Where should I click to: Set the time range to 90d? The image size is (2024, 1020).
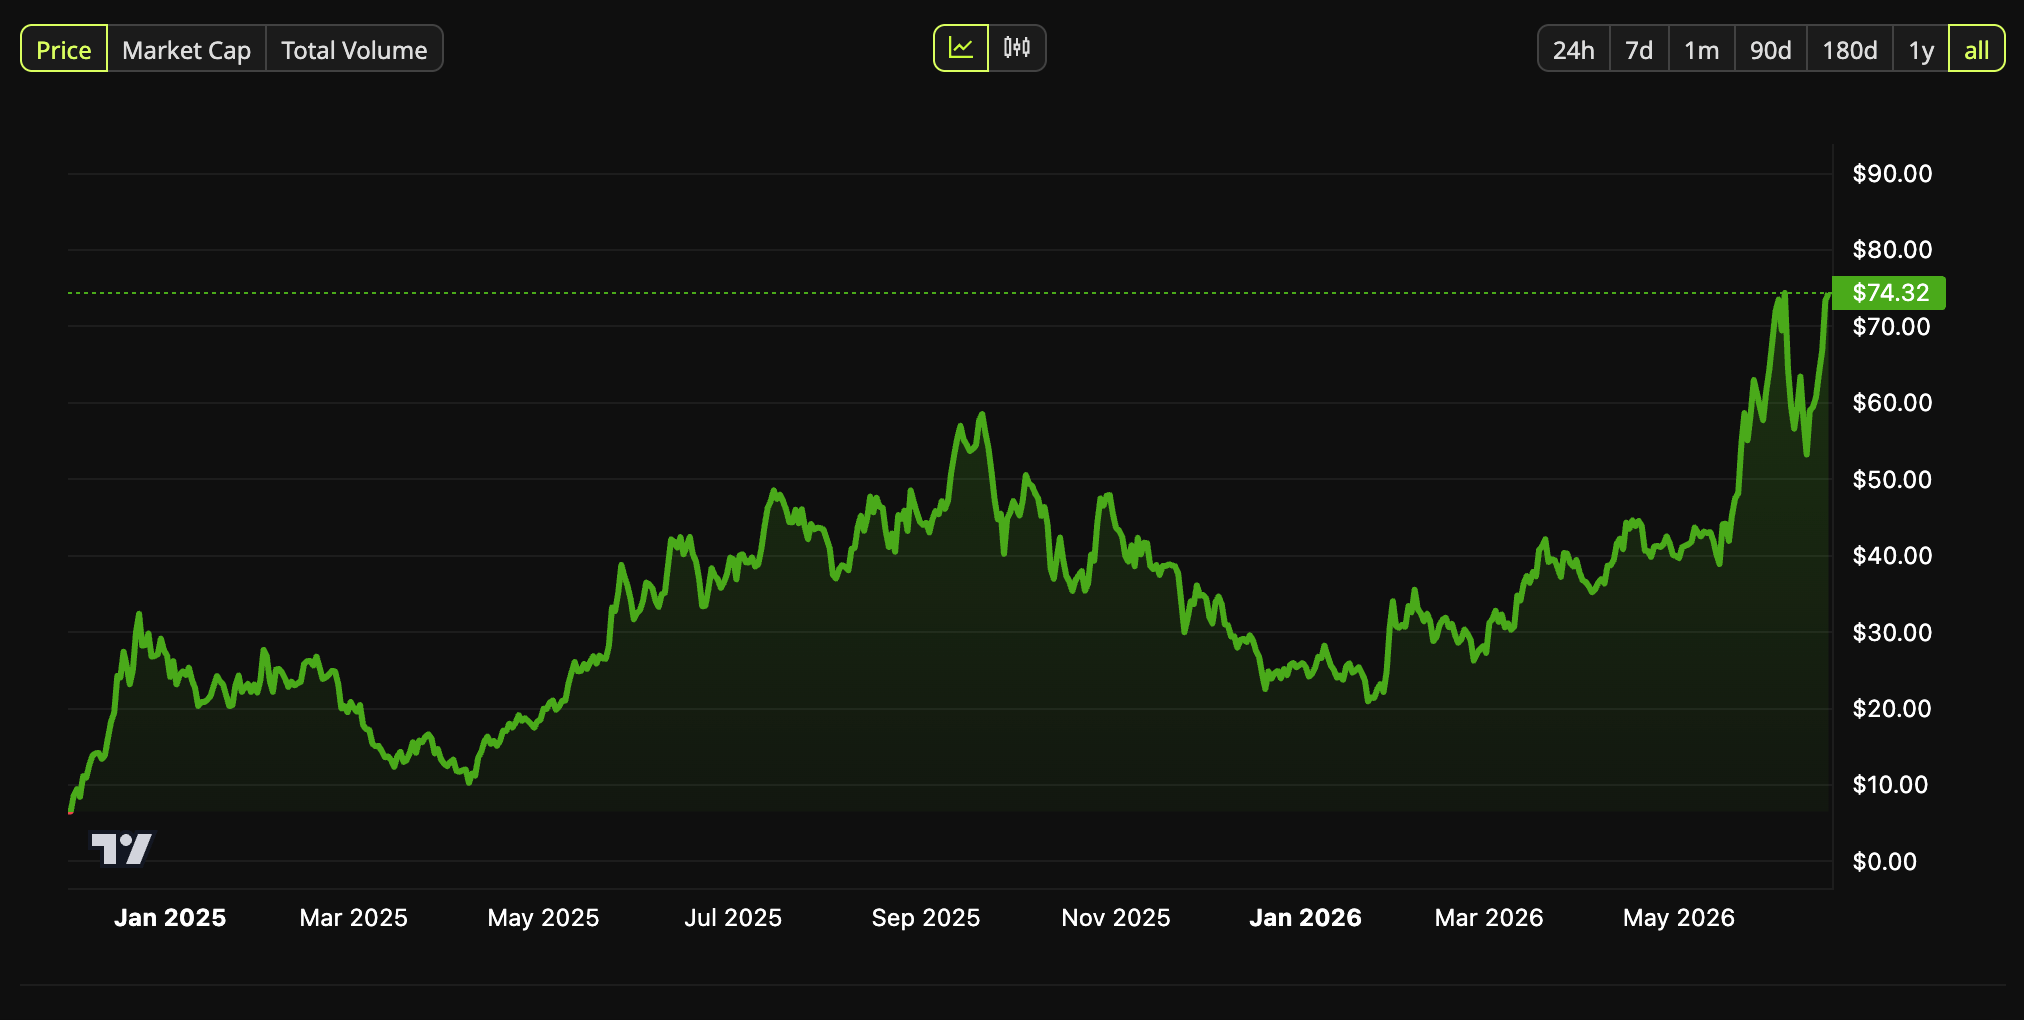point(1770,49)
